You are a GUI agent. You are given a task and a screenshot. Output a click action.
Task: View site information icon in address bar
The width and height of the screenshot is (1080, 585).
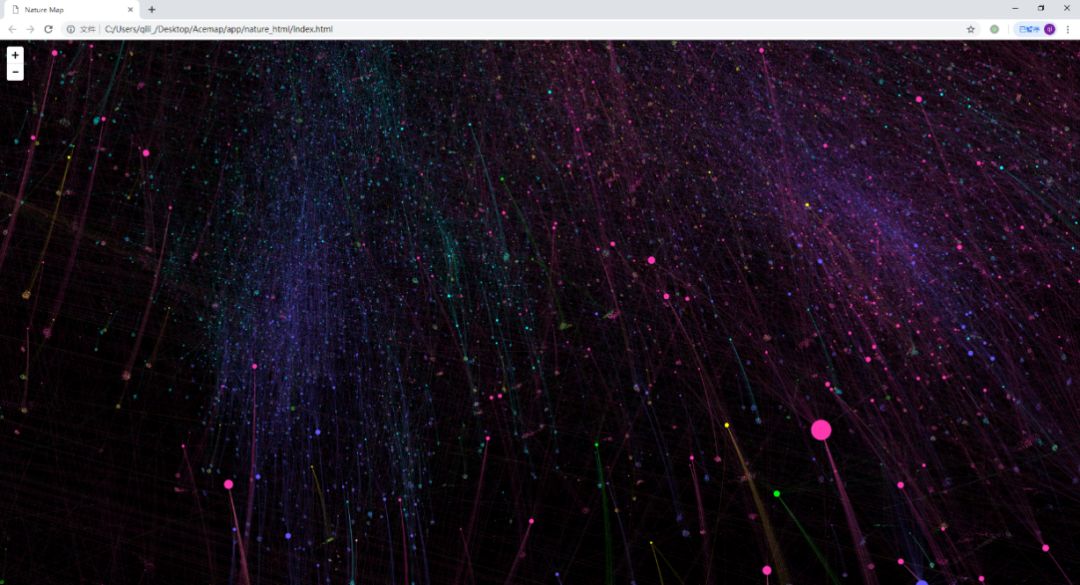tap(70, 29)
